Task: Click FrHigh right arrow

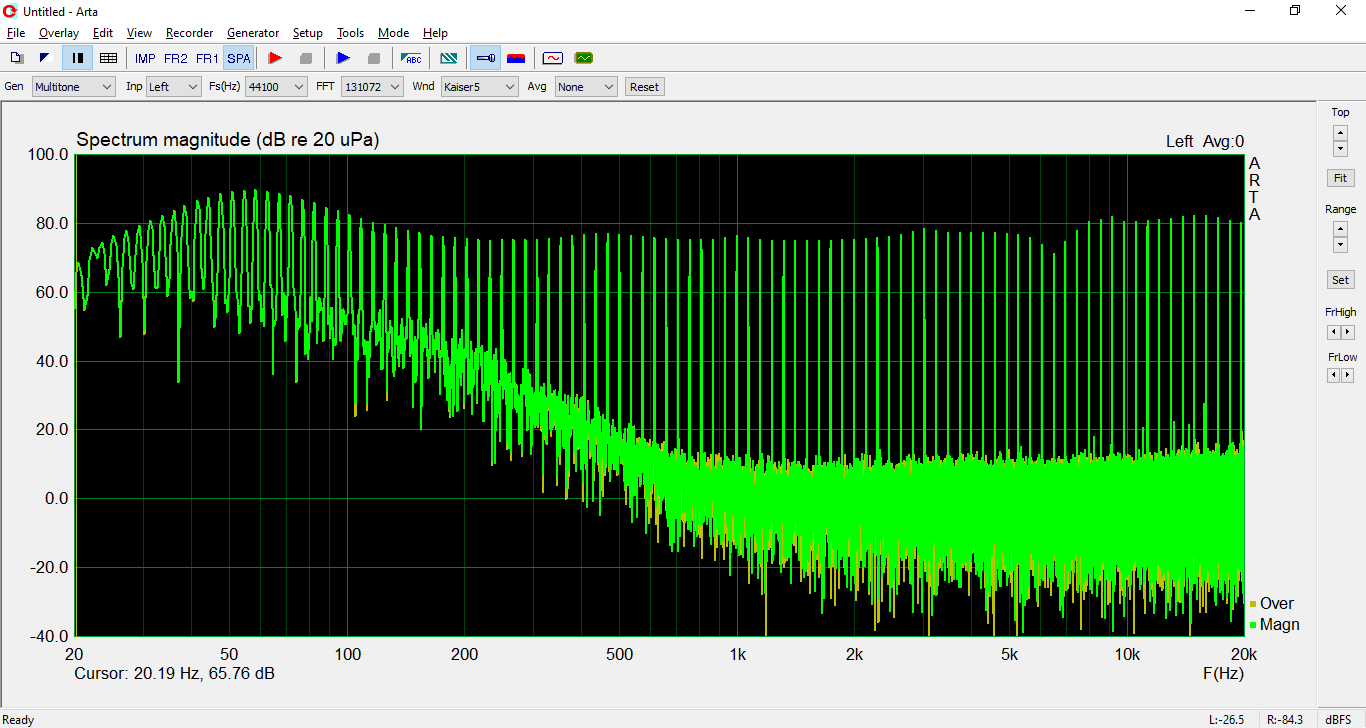Action: [x=1347, y=332]
